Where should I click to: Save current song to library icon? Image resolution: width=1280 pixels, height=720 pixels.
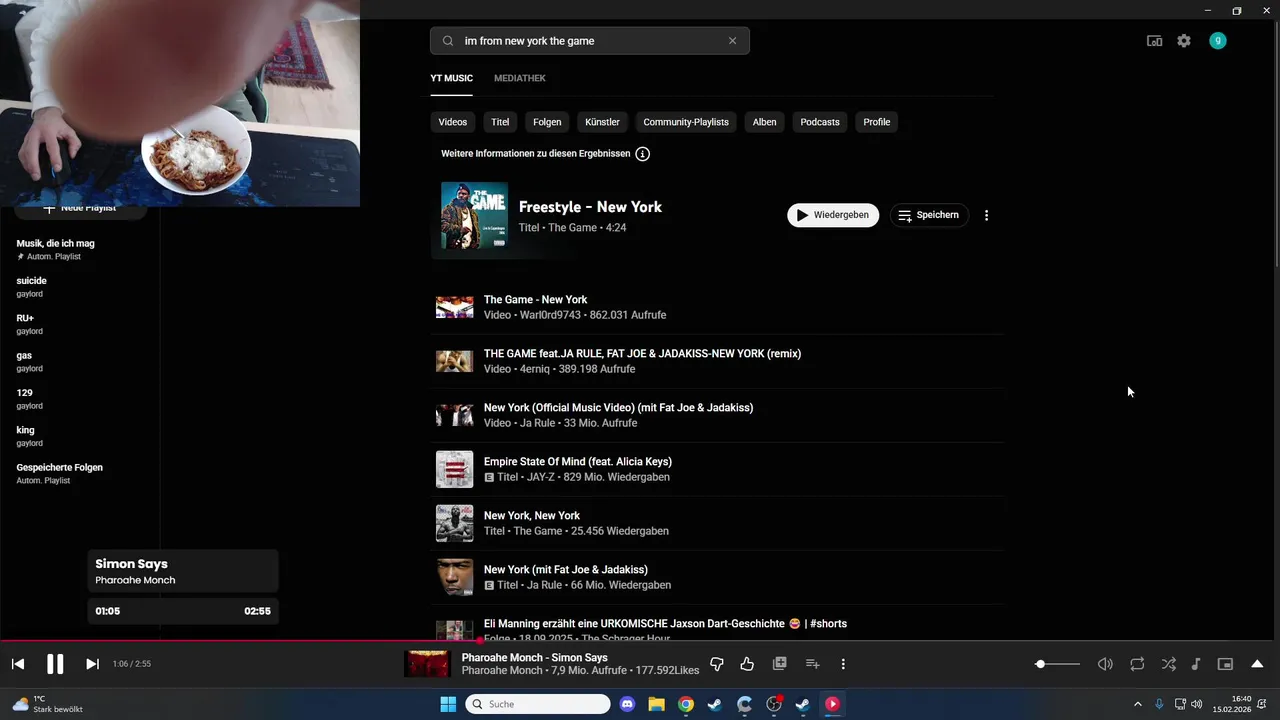pos(780,664)
